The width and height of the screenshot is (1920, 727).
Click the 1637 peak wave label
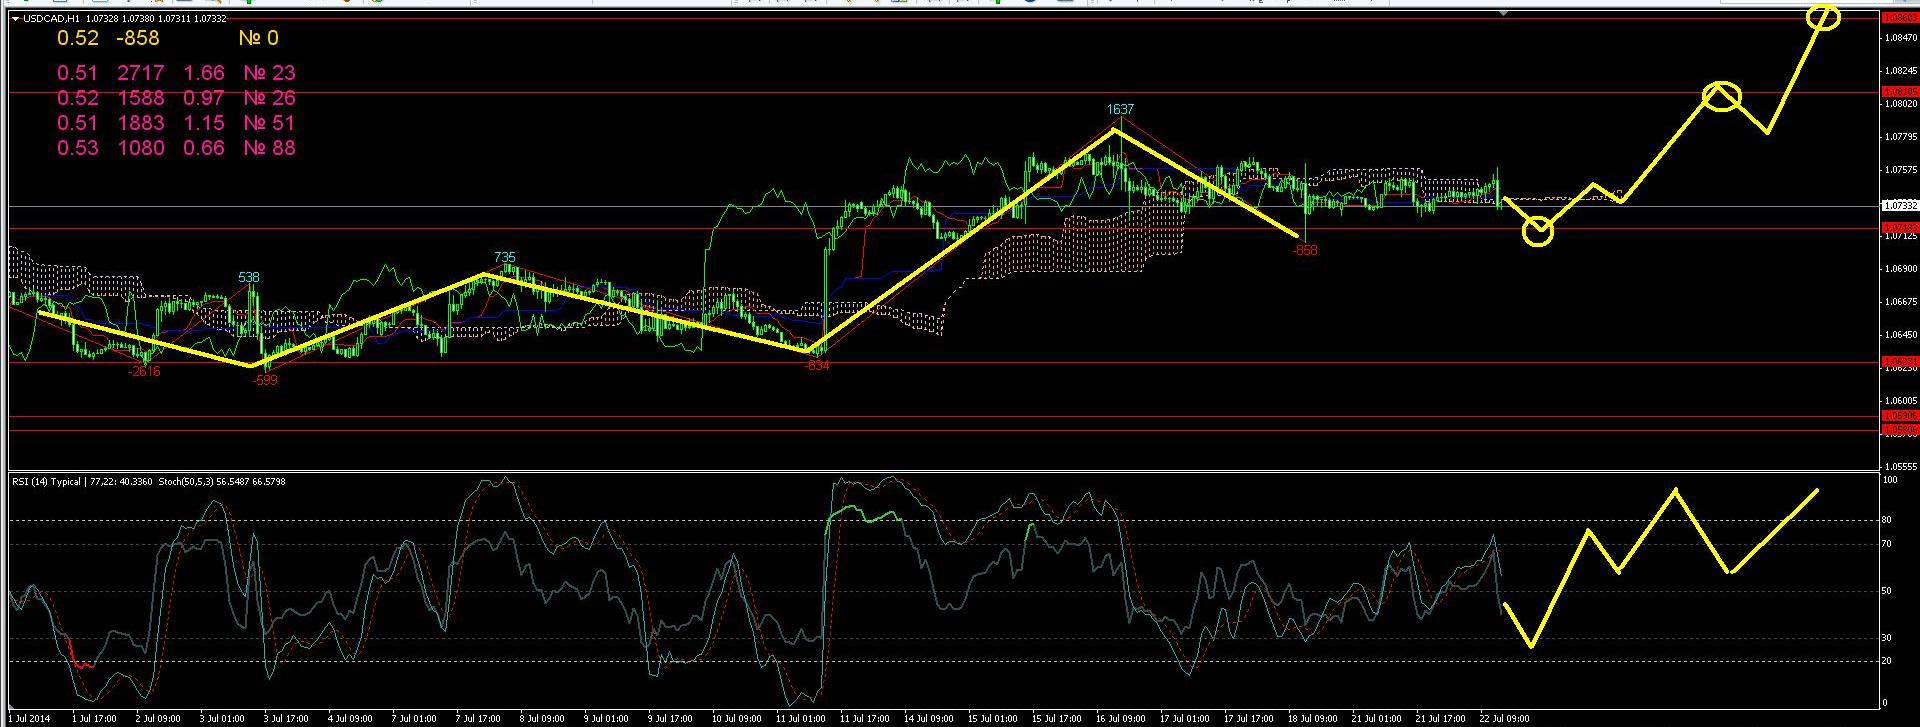point(1120,109)
